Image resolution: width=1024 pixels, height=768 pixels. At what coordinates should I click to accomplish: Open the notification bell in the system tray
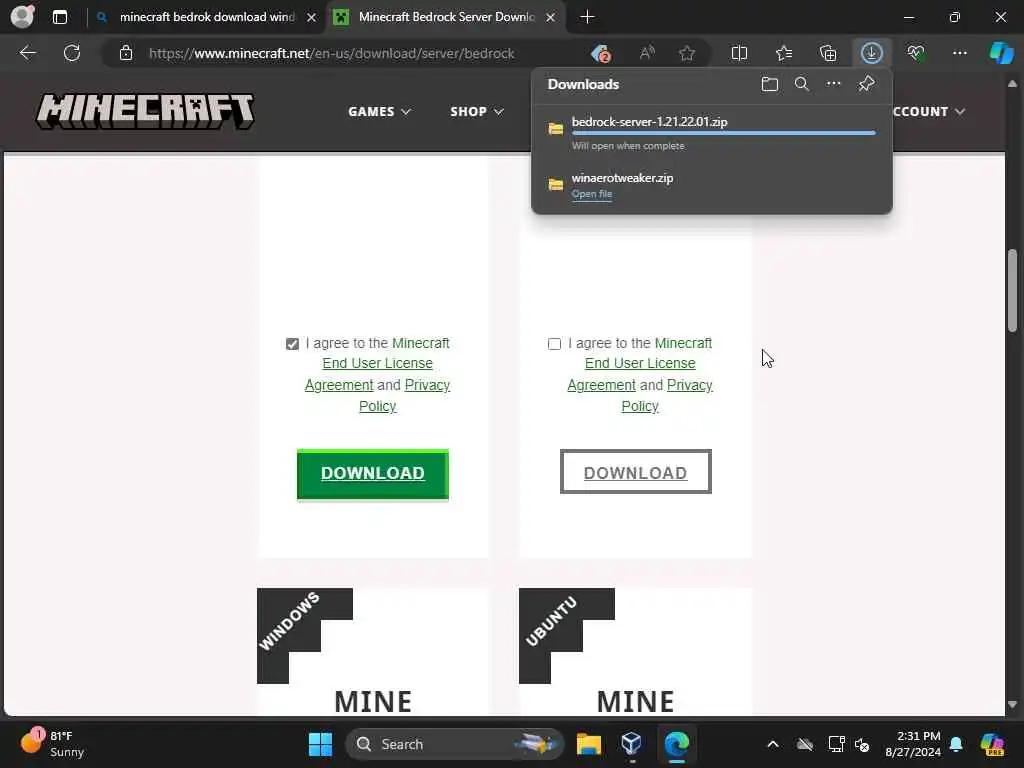[x=956, y=744]
